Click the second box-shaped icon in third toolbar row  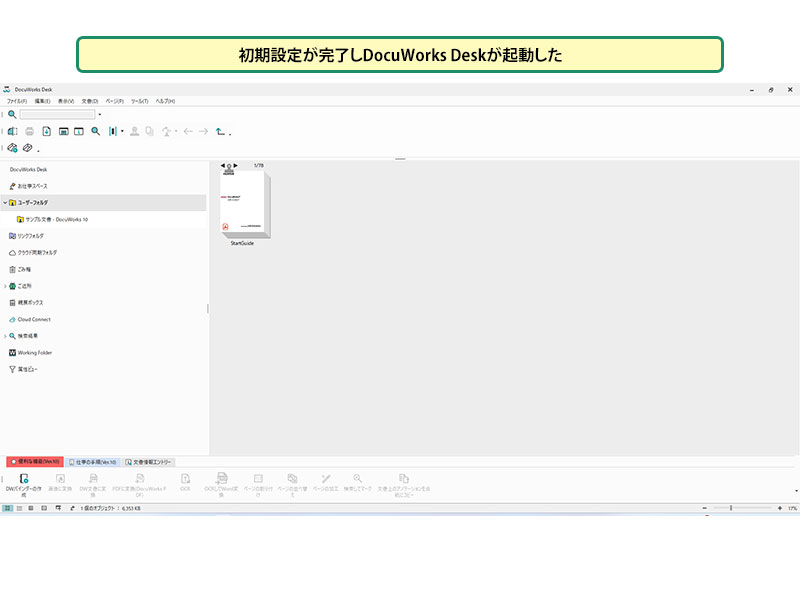pos(28,147)
